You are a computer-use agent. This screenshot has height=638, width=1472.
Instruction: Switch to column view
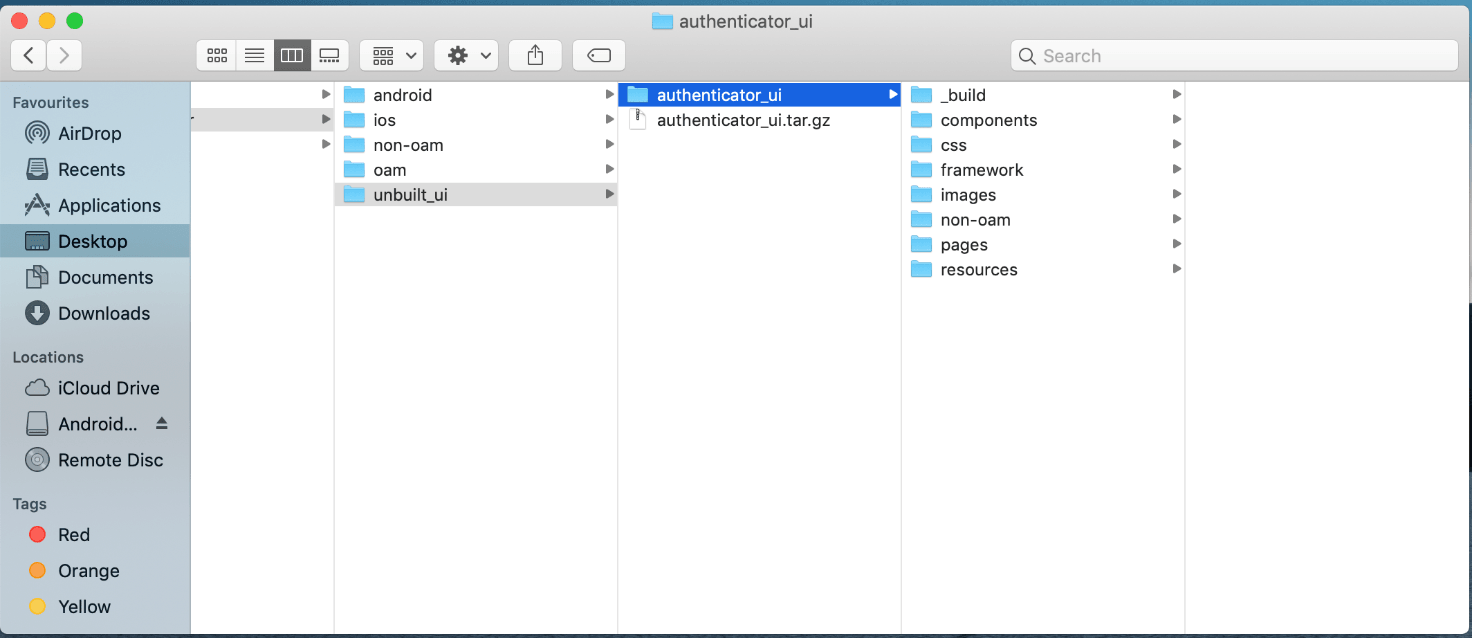click(x=291, y=55)
